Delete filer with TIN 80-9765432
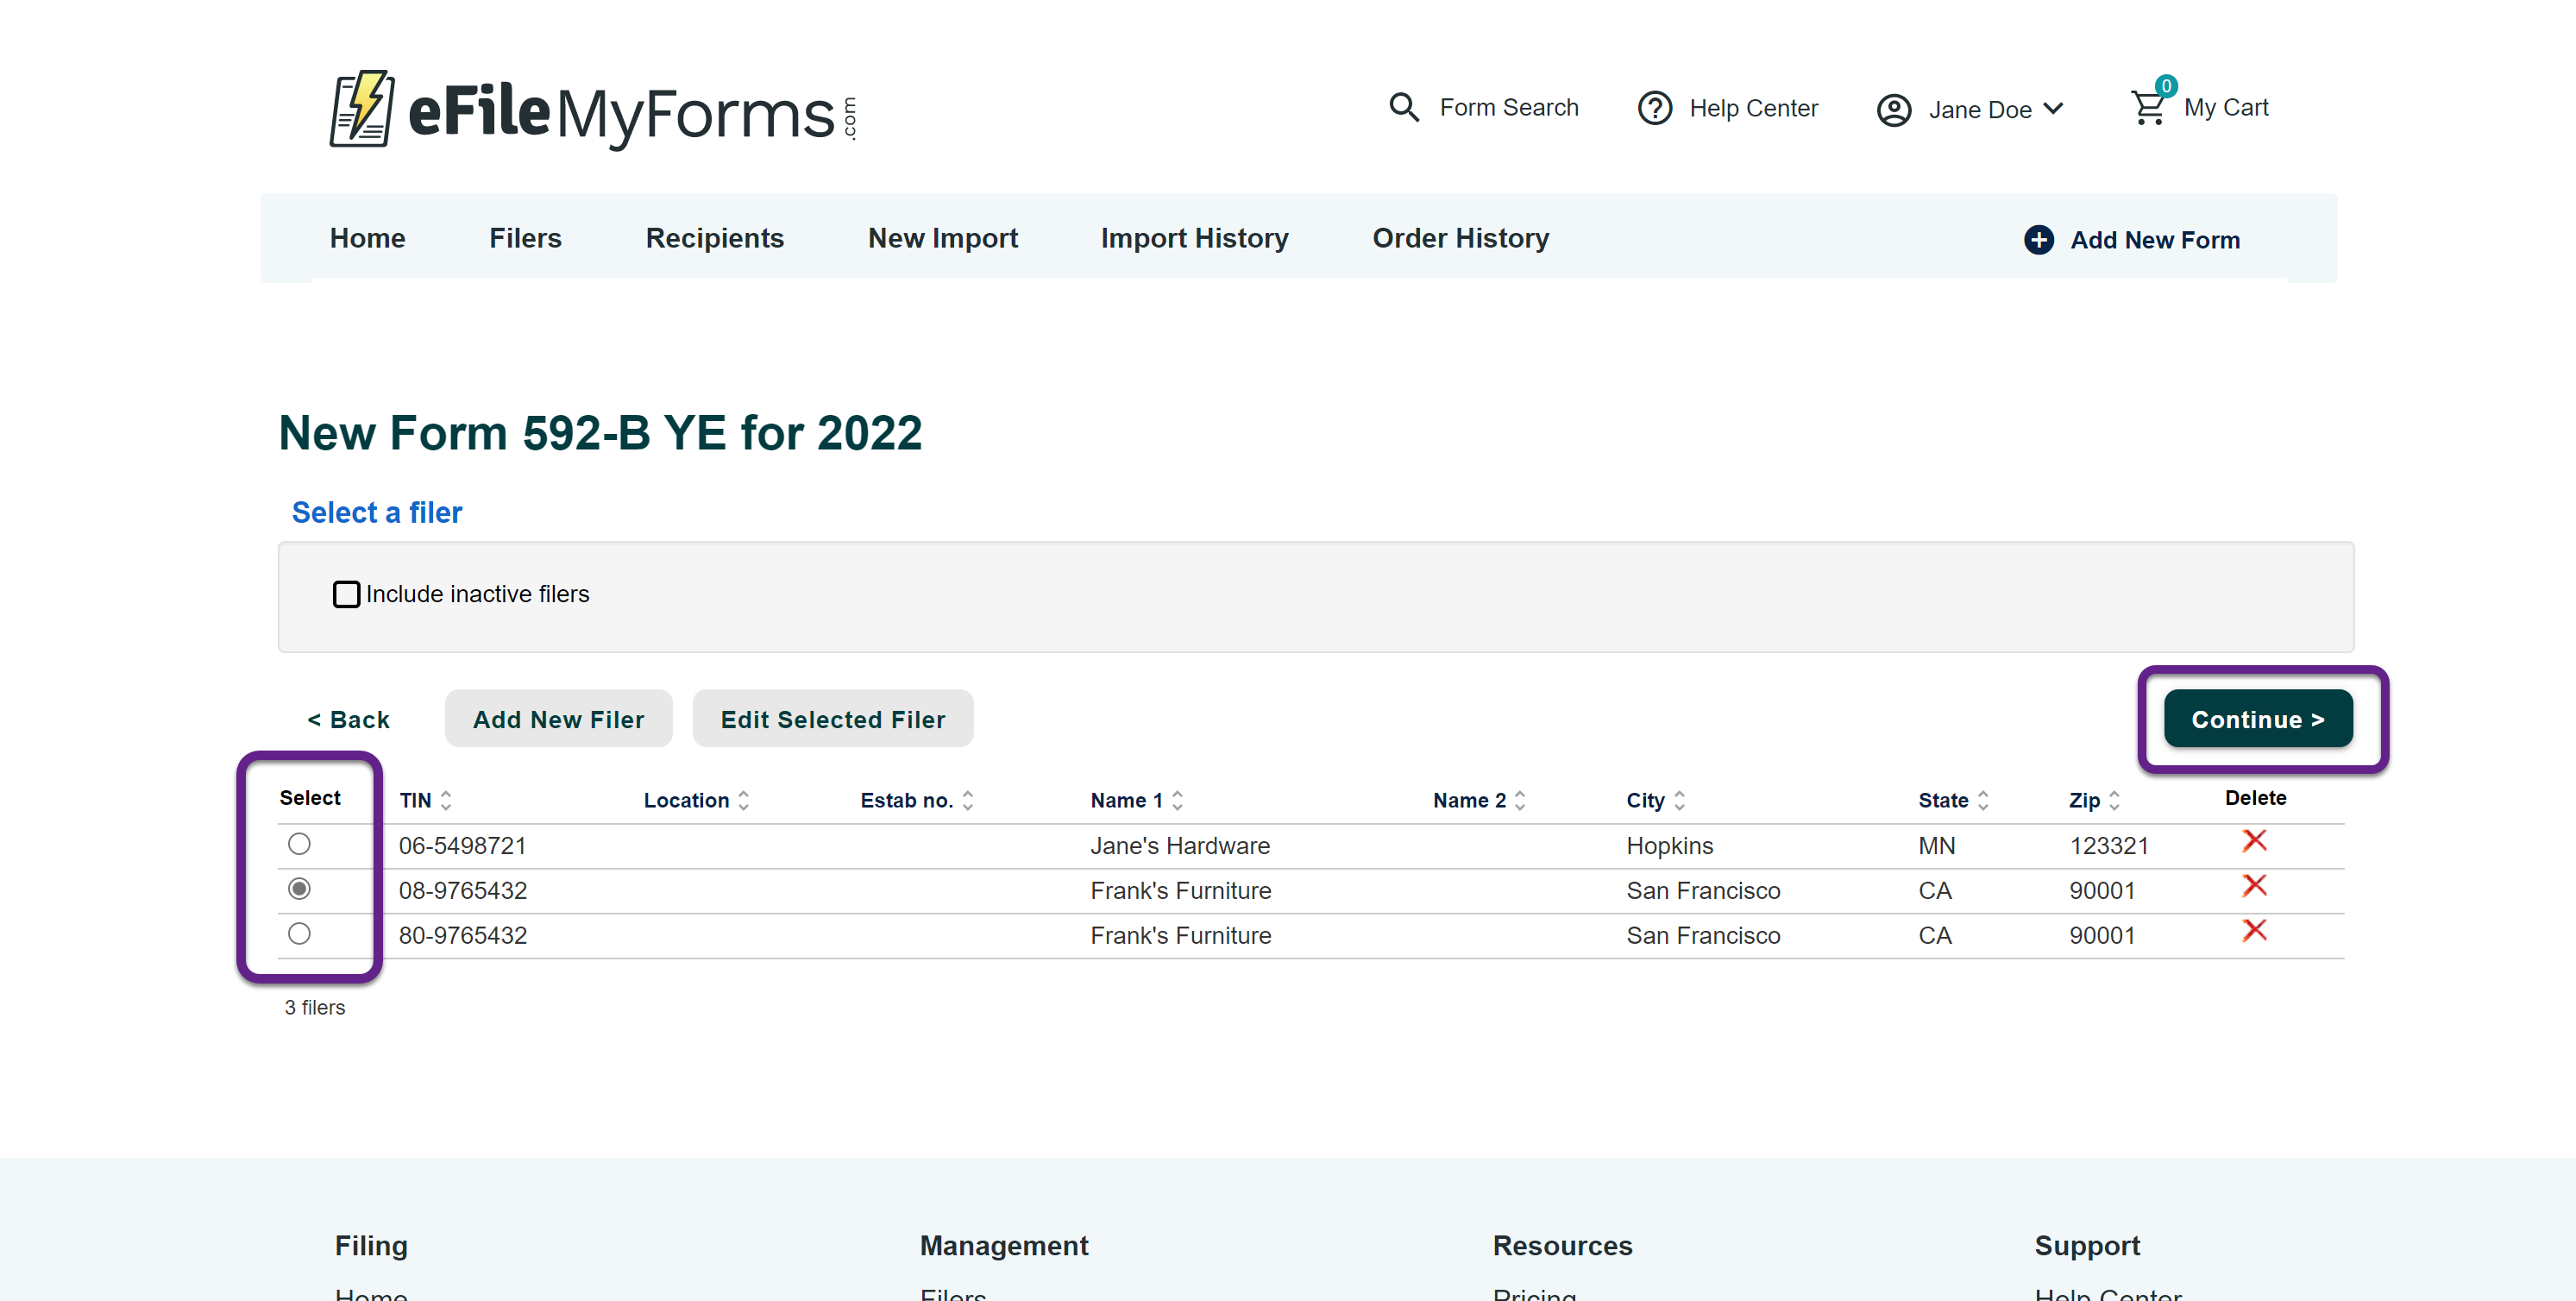This screenshot has width=2576, height=1301. pyautogui.click(x=2253, y=931)
